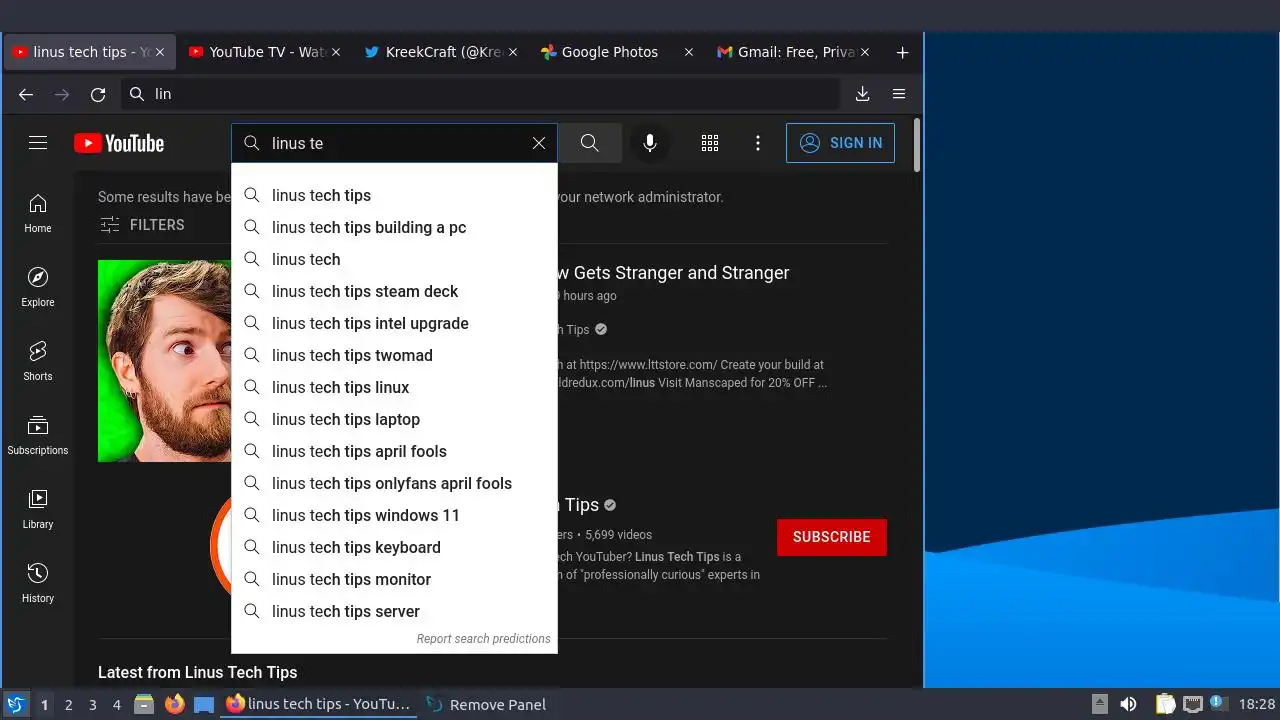Focus linus tech tips YouTube taskbar entry
The width and height of the screenshot is (1280, 720).
pyautogui.click(x=318, y=704)
